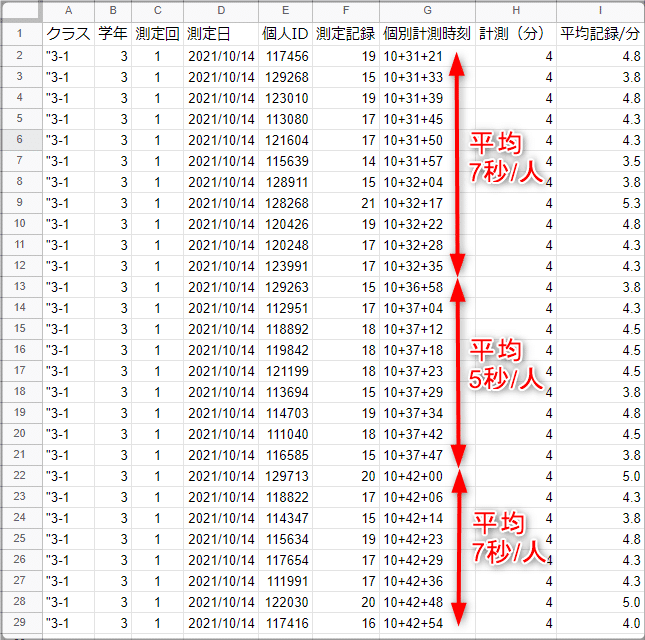Select ID cell 128268
Viewport: 645px width, 640px height.
point(285,203)
